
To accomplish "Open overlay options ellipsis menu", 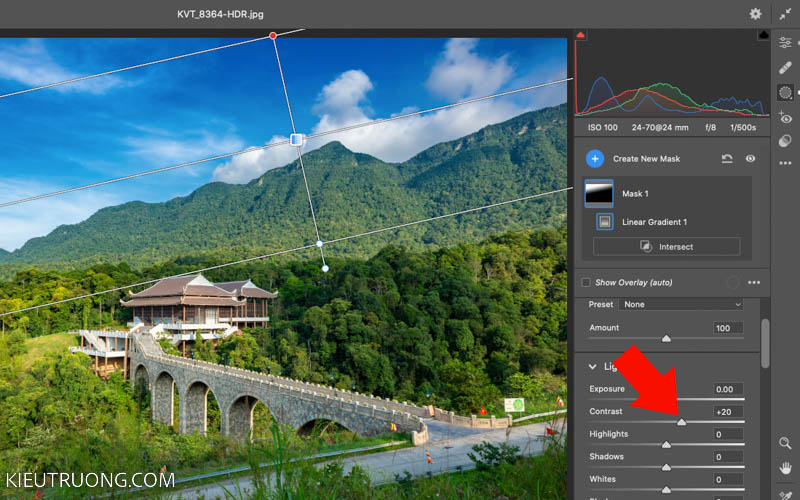I will coord(754,282).
